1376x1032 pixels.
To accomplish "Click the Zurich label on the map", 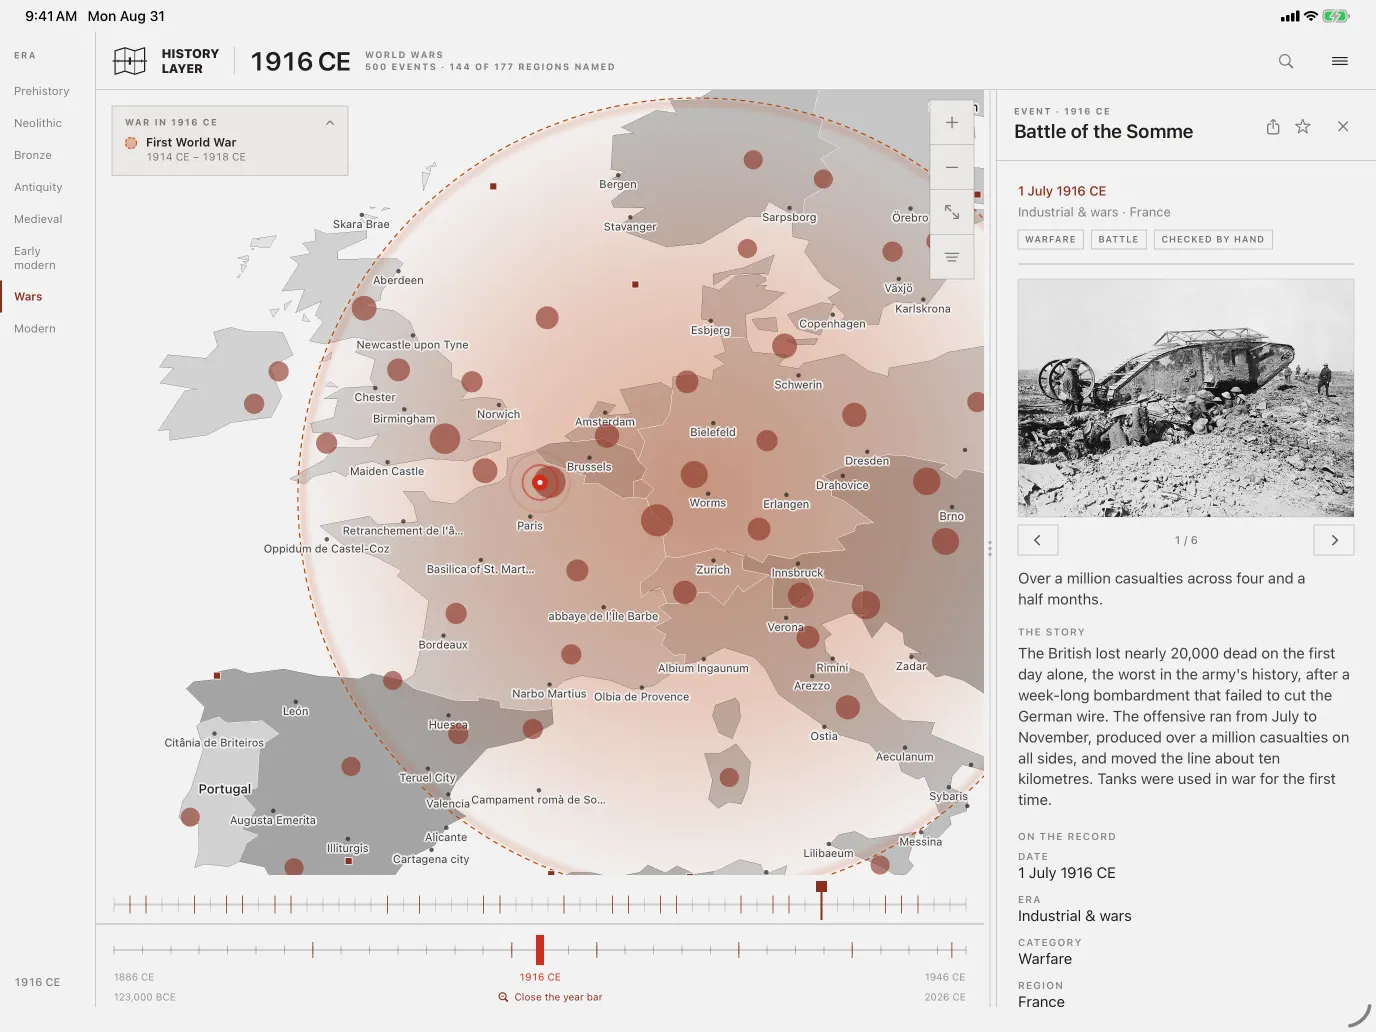I will (x=713, y=570).
